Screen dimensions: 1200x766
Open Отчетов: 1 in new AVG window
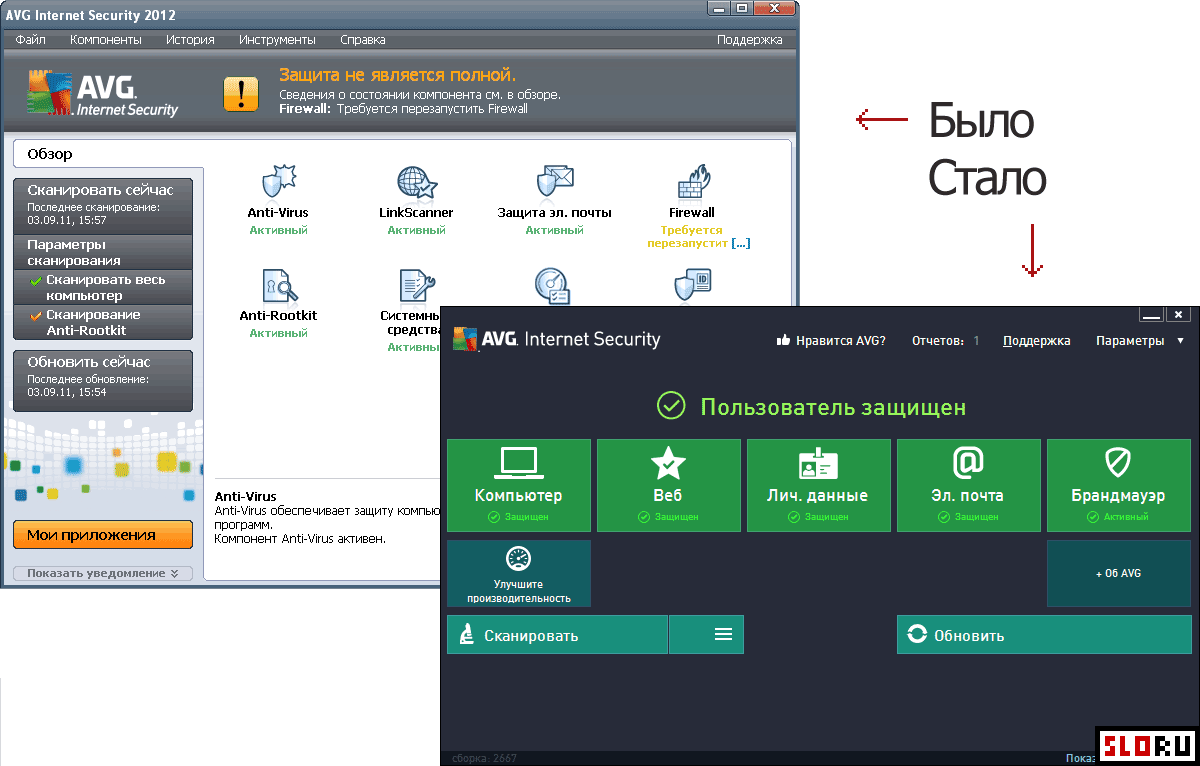(945, 341)
